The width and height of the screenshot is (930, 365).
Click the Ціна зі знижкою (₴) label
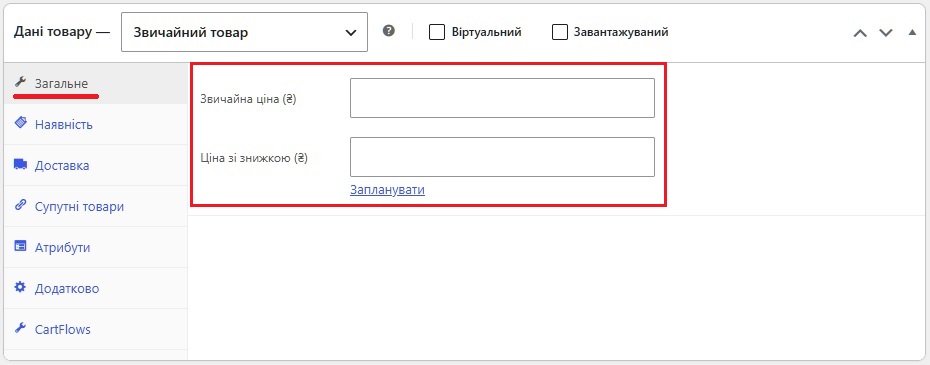pos(254,158)
